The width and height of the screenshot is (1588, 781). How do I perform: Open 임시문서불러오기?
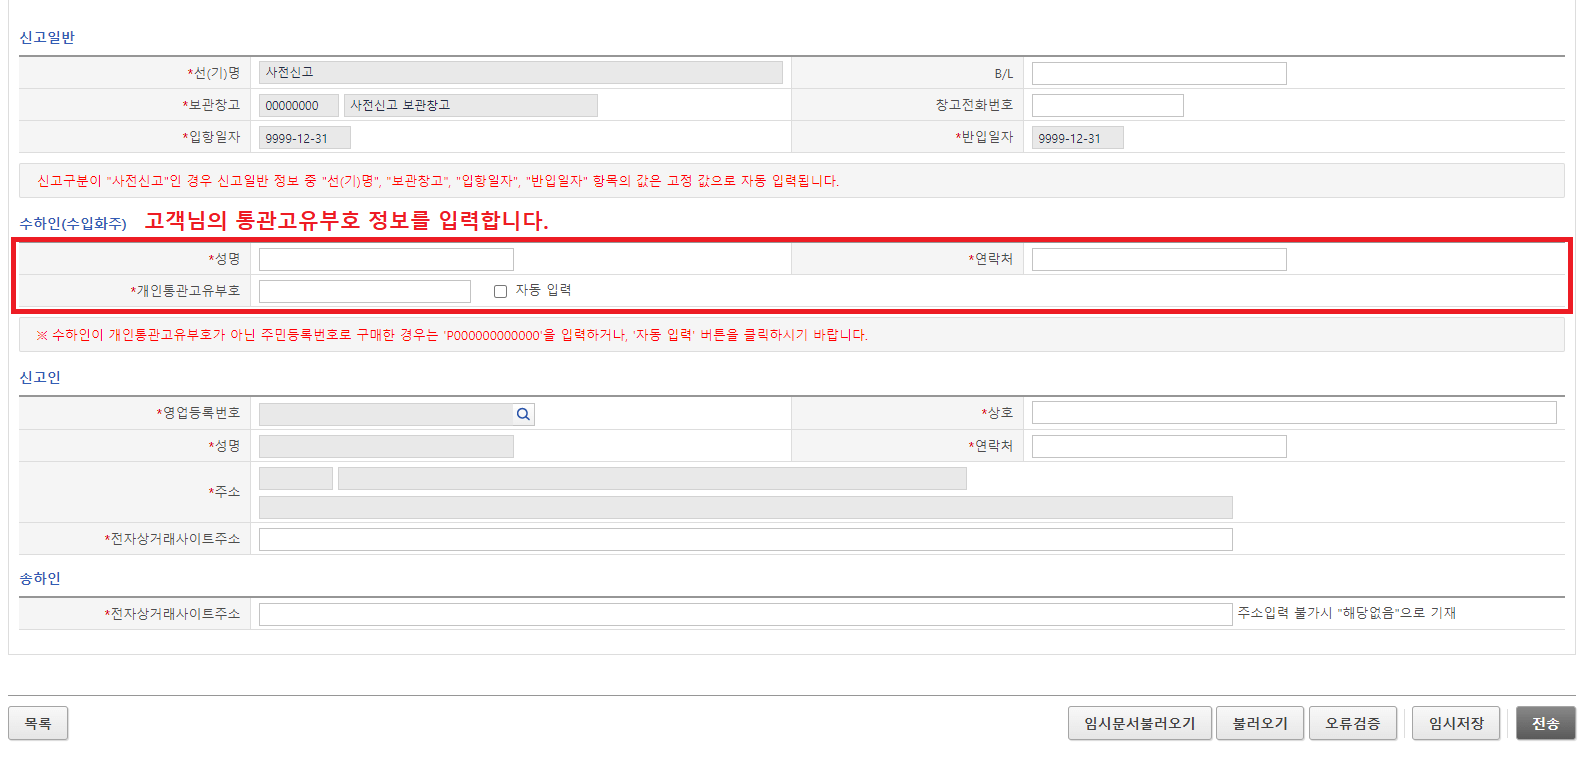(1140, 723)
